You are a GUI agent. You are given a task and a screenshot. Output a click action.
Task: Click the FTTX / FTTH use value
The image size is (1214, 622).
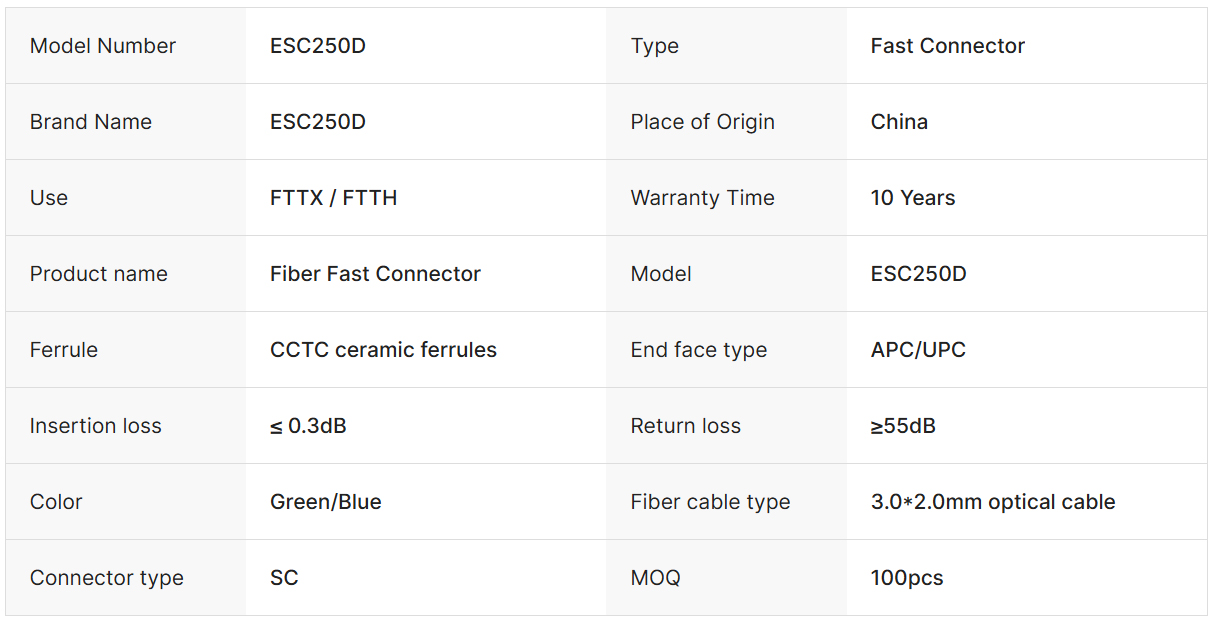333,198
